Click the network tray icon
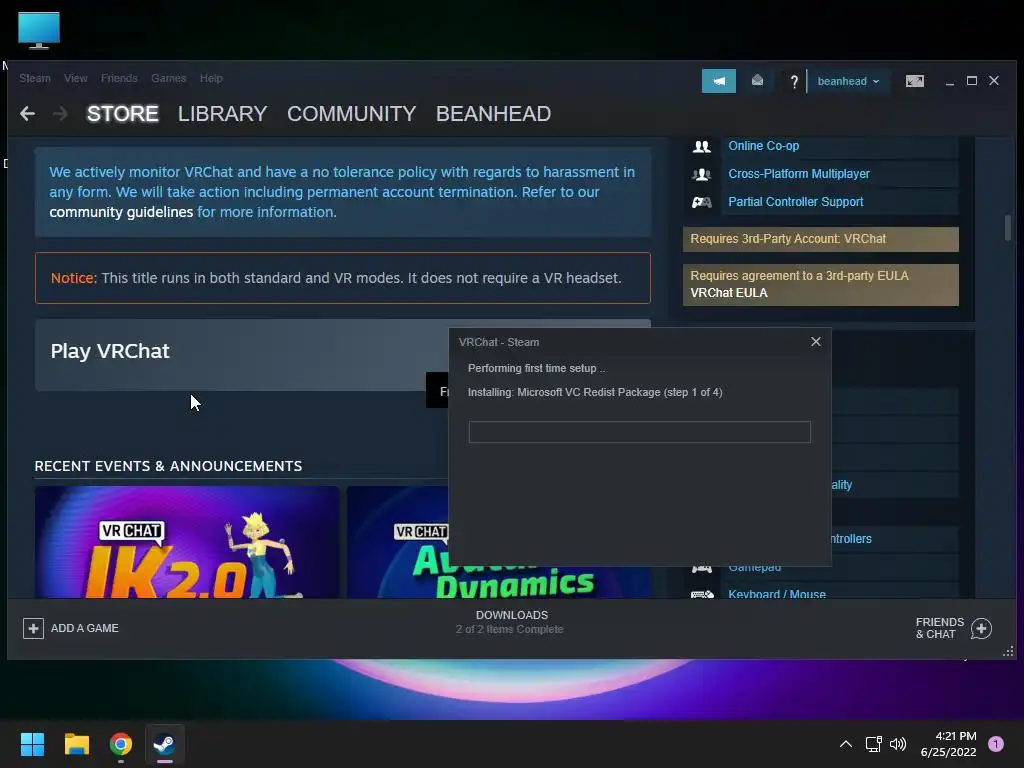Screen dimensions: 1024x768 click(873, 744)
